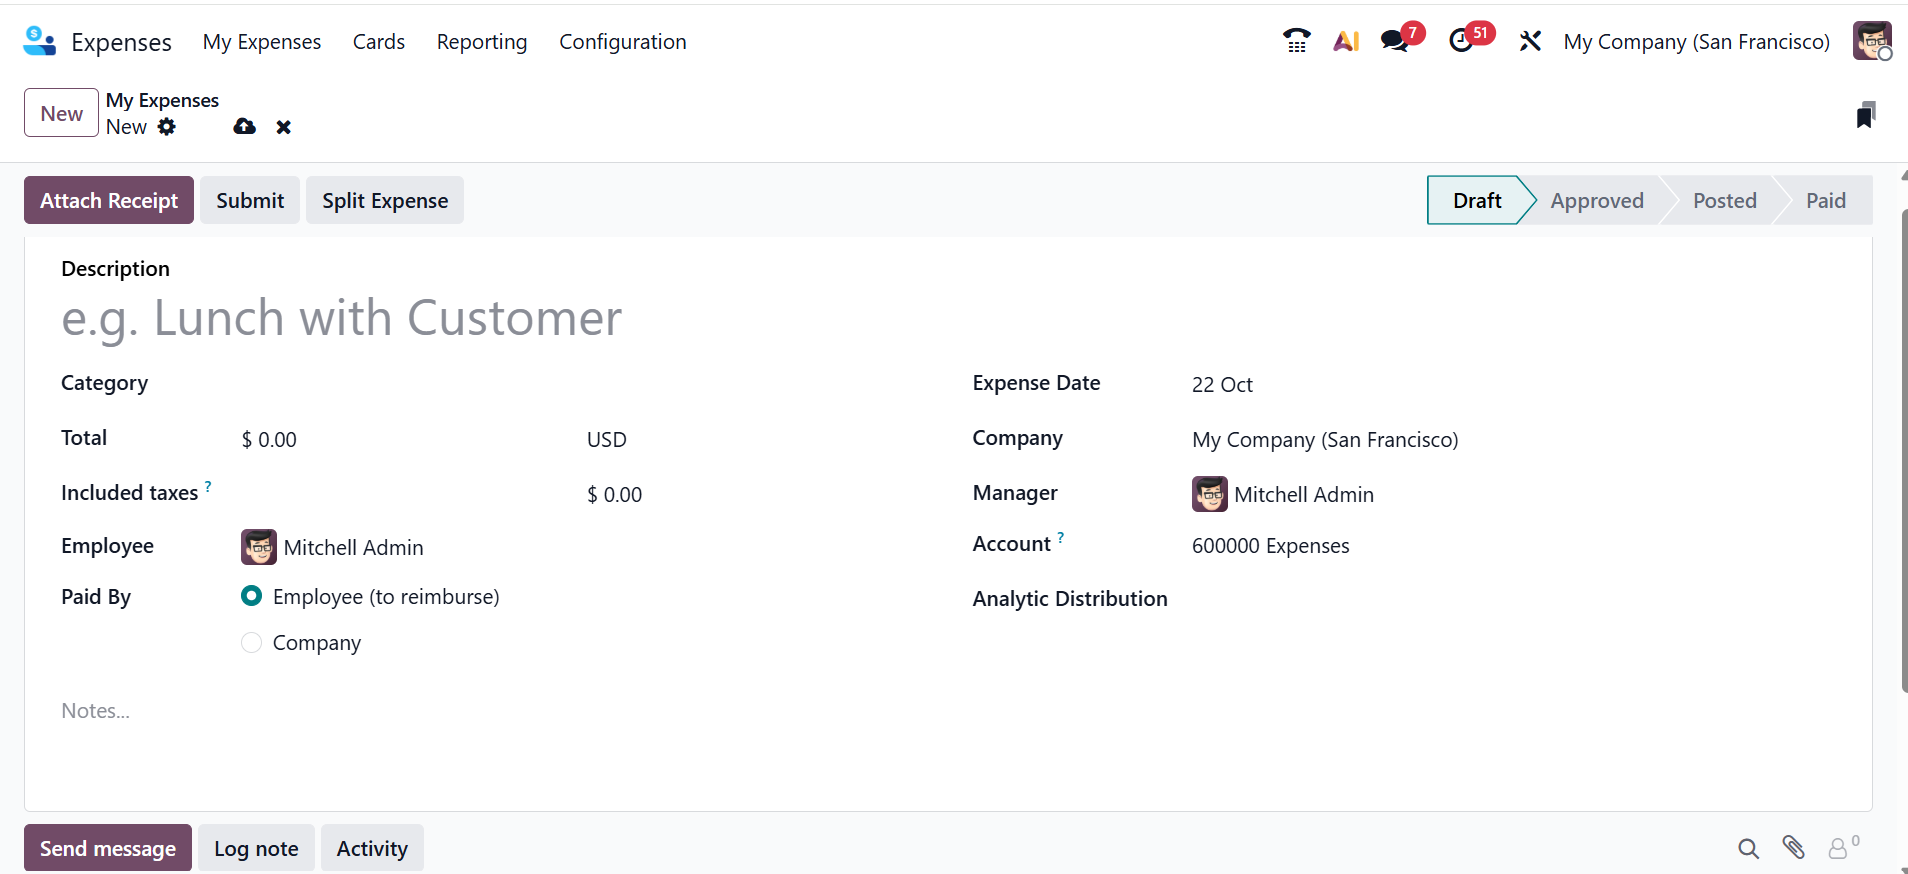Screen dimensions: 1908x874
Task: Click the bookmark icon
Action: [x=1865, y=115]
